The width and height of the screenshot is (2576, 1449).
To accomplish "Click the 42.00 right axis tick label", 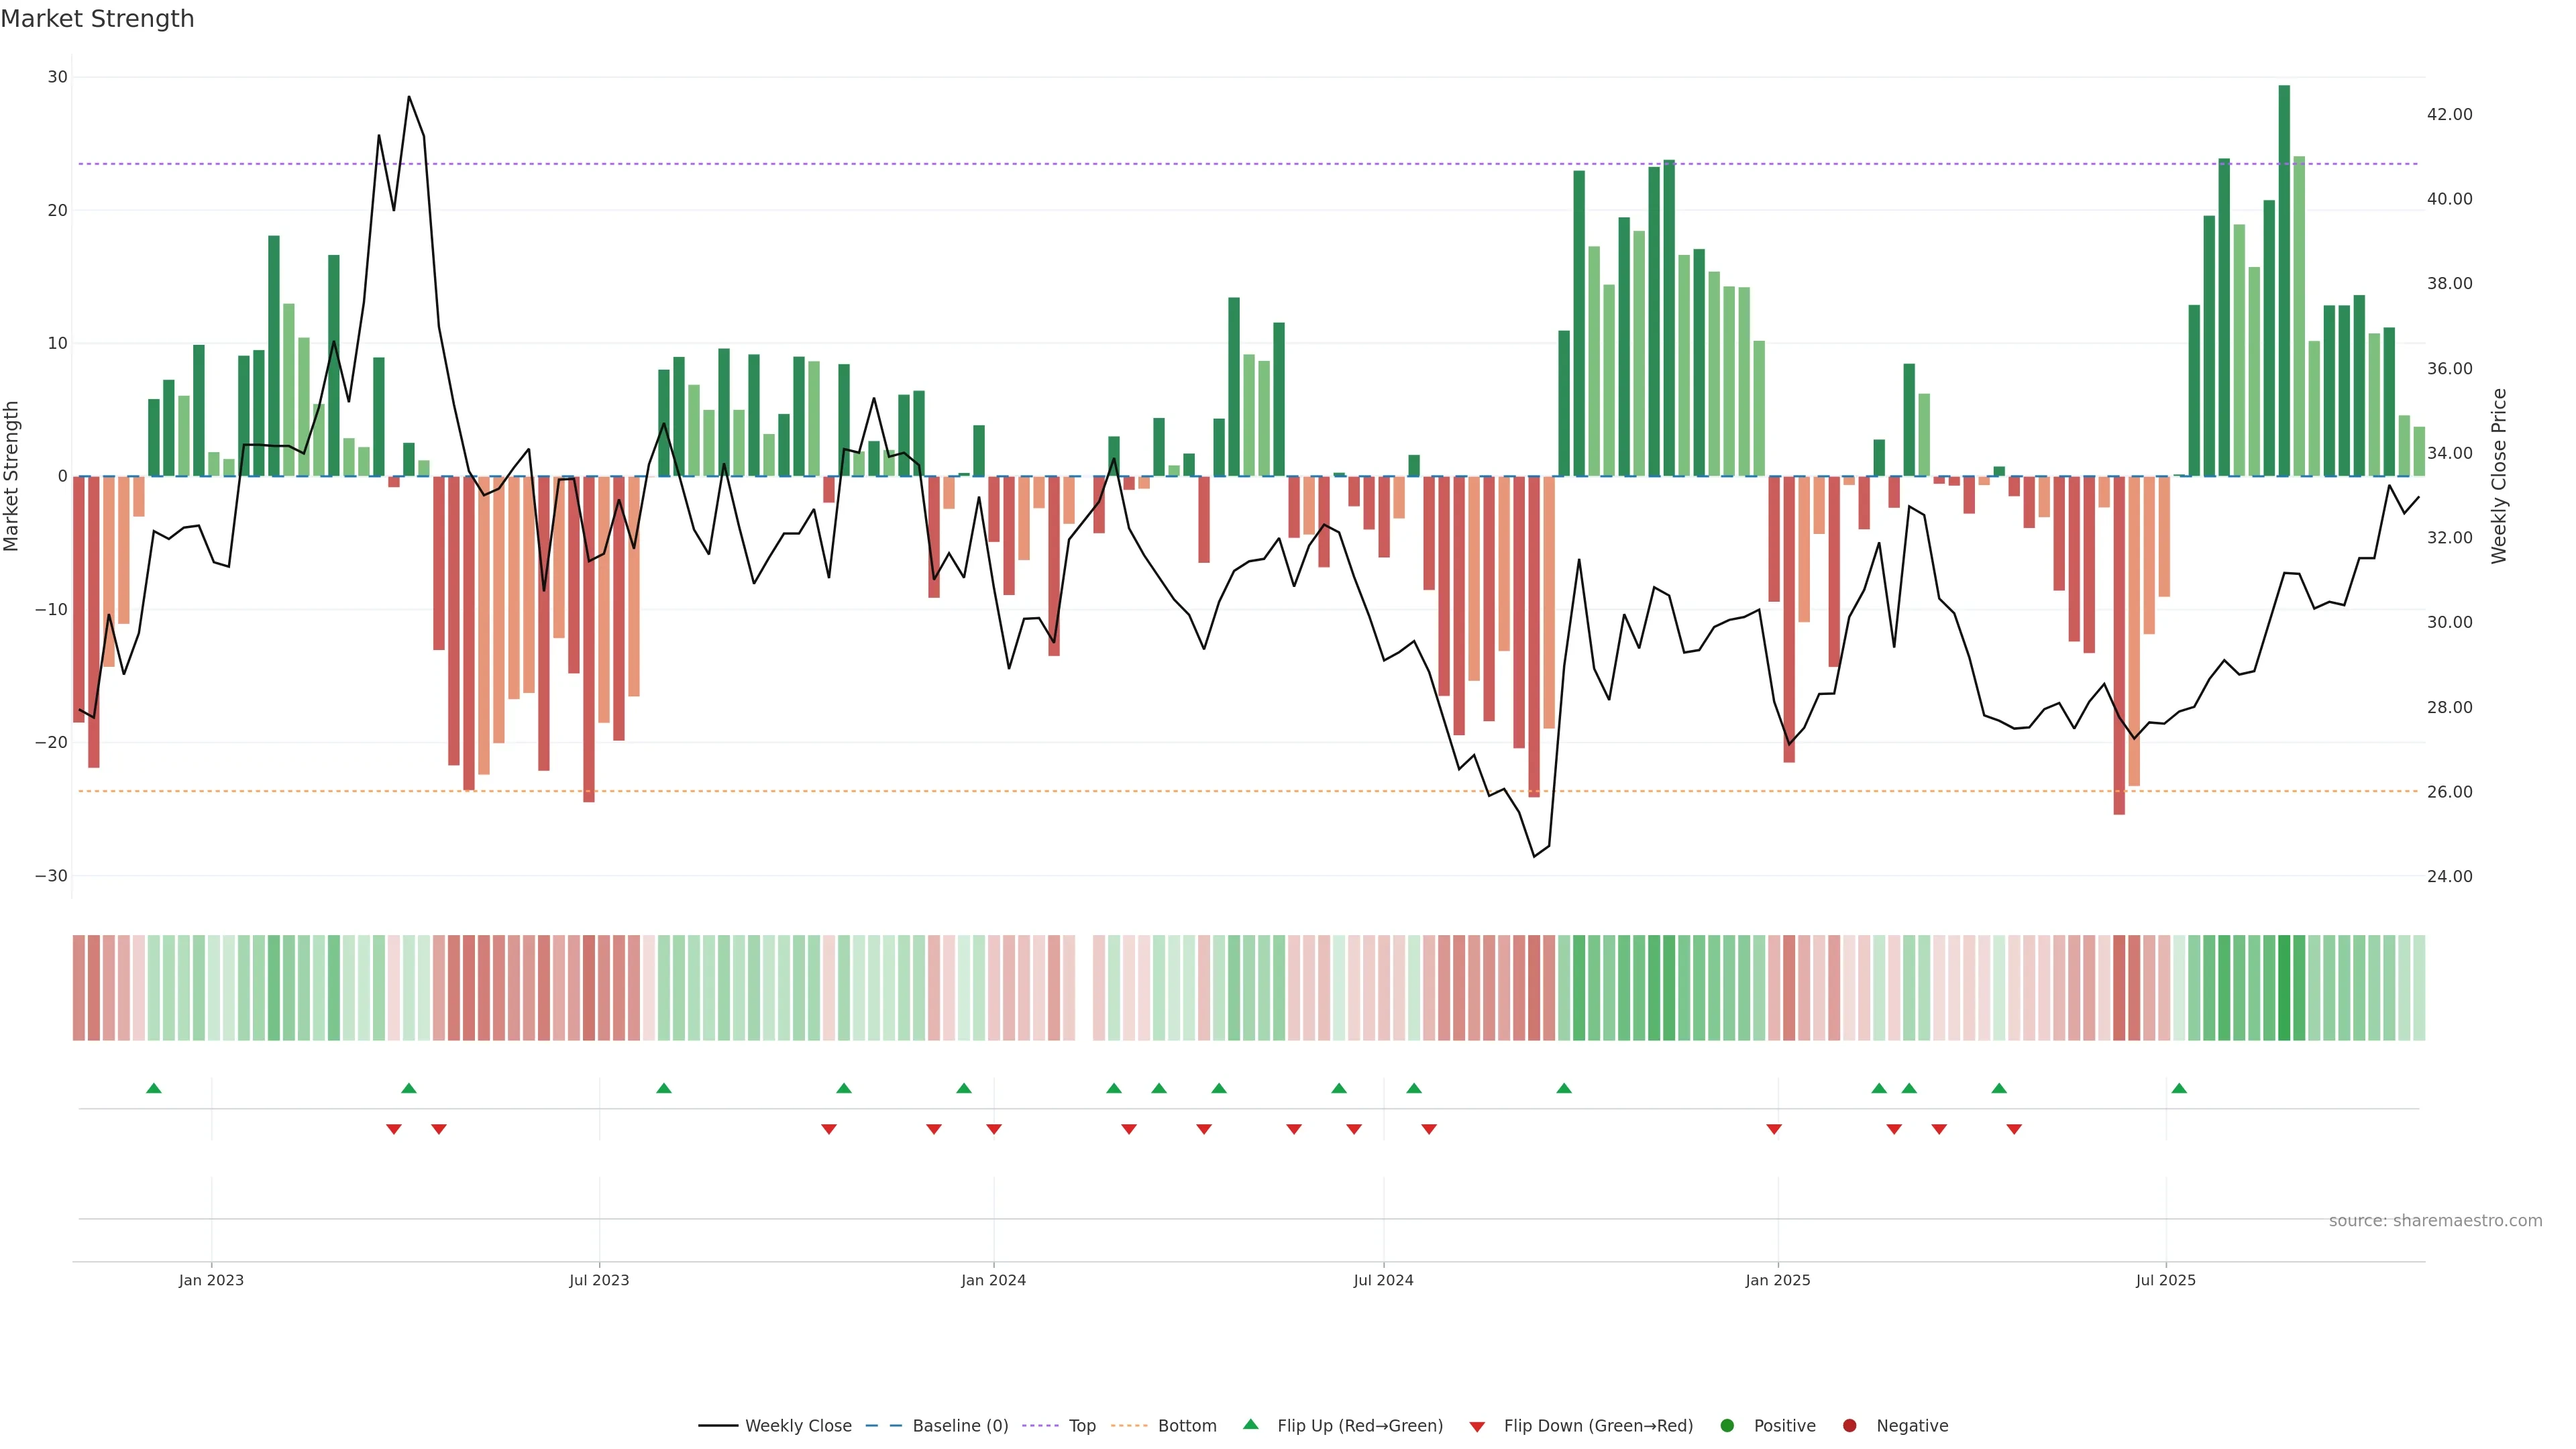I will click(2449, 114).
